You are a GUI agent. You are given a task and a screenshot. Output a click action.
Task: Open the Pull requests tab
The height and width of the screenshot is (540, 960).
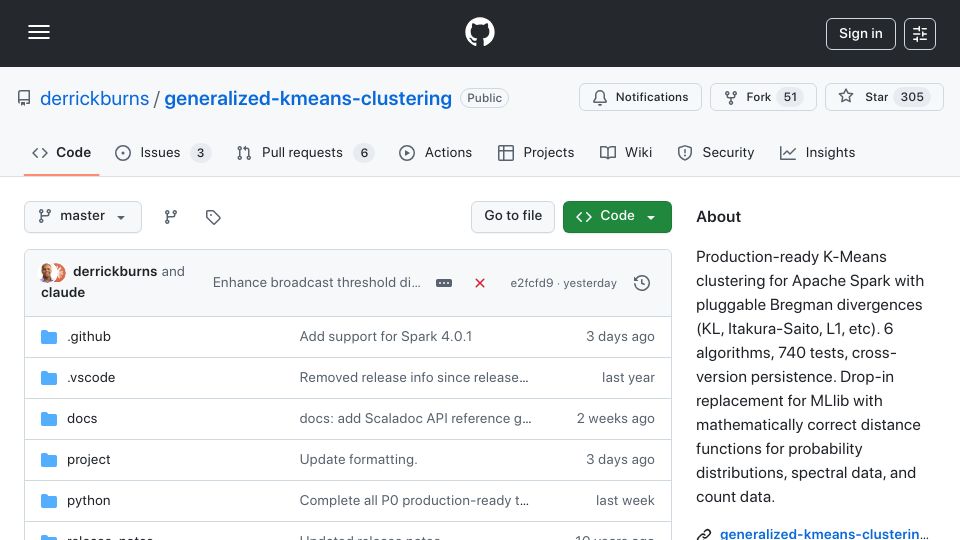(x=305, y=152)
